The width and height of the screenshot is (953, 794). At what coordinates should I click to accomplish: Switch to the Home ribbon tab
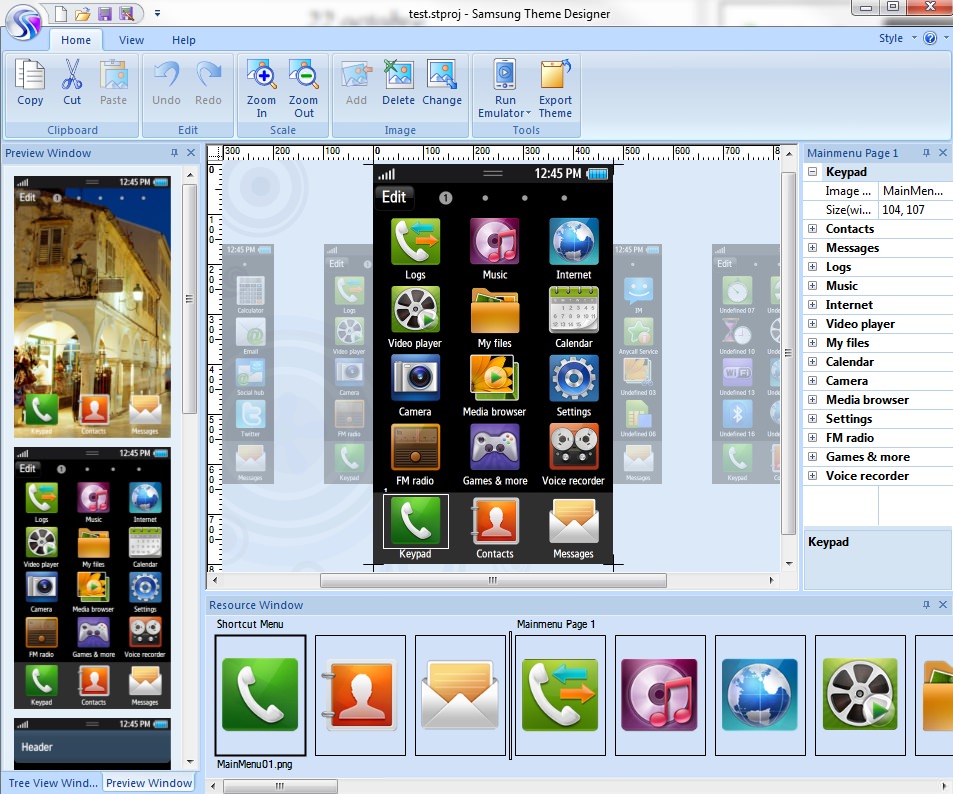point(76,40)
